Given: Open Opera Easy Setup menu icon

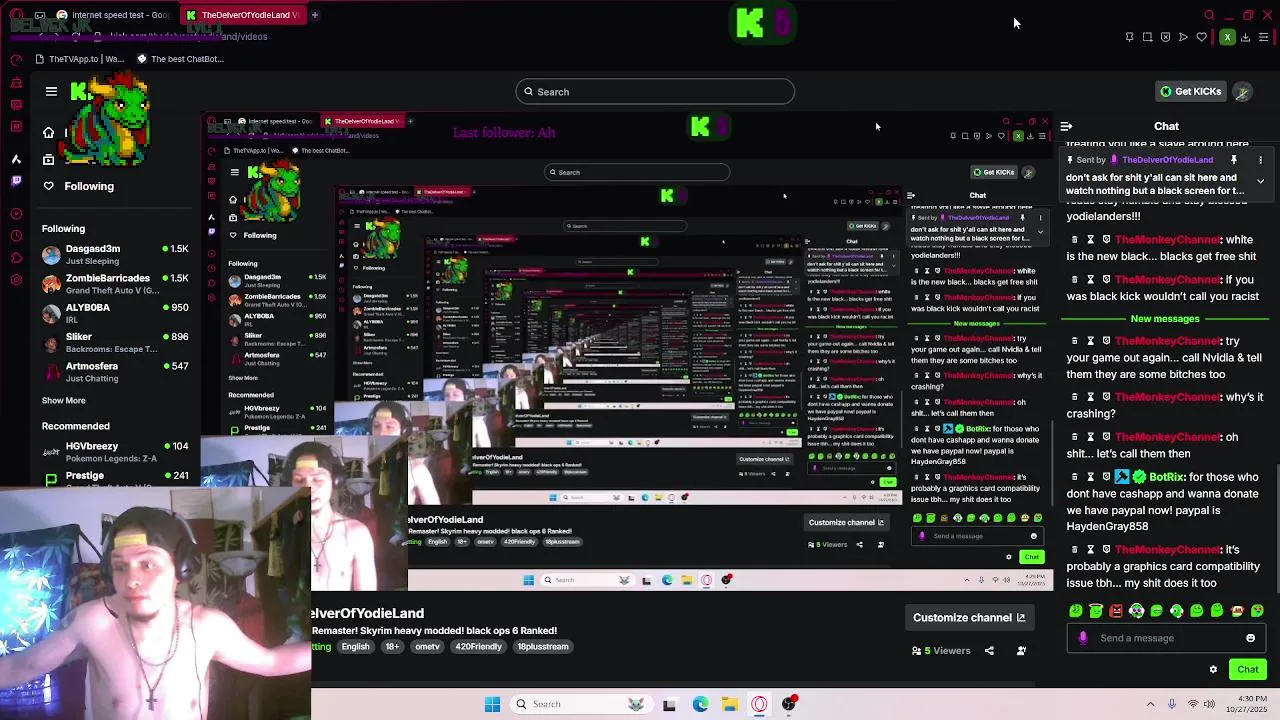Looking at the screenshot, I should click(1264, 37).
